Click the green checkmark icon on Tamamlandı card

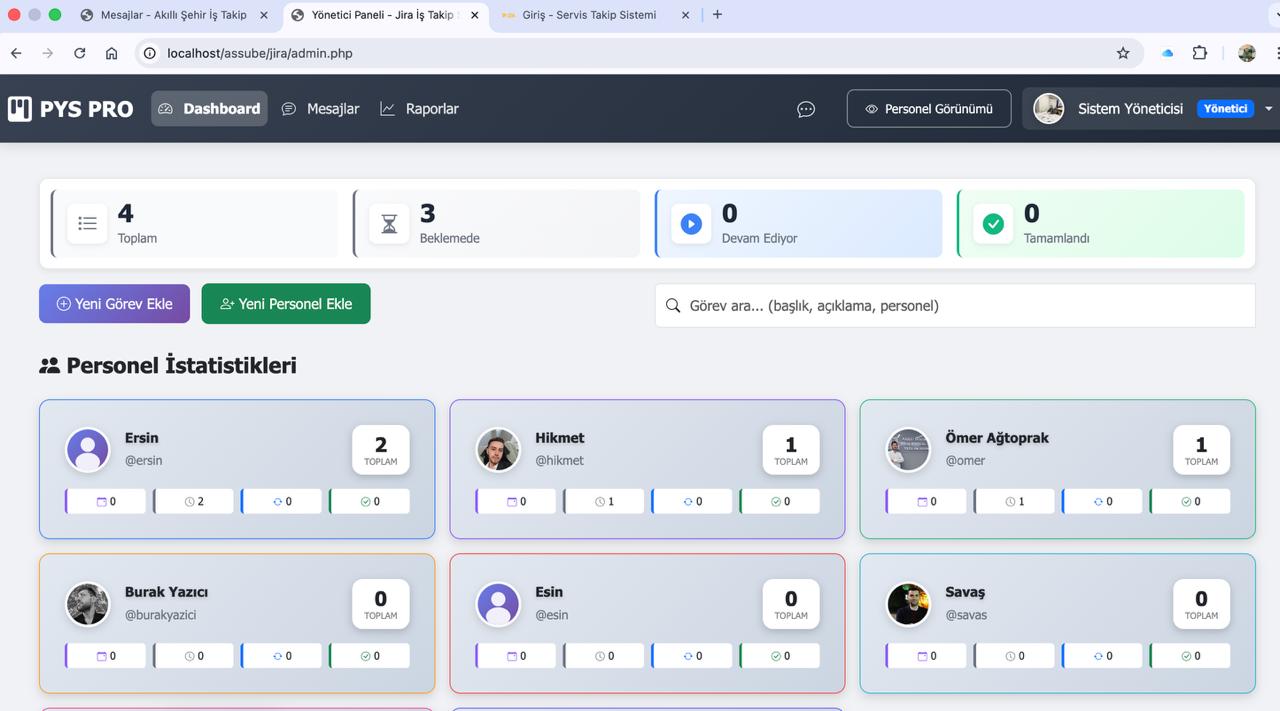993,223
